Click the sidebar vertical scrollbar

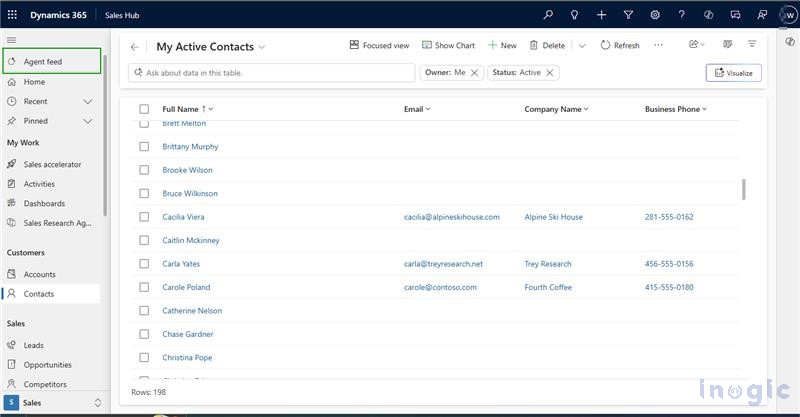click(105, 136)
